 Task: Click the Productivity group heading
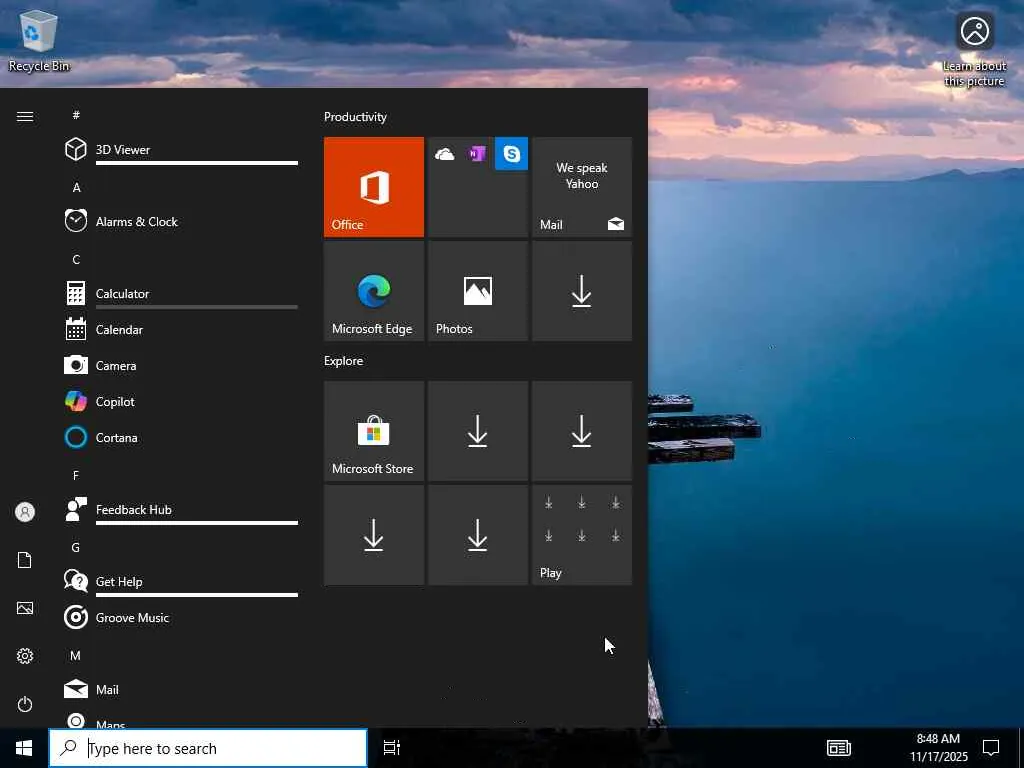point(355,117)
